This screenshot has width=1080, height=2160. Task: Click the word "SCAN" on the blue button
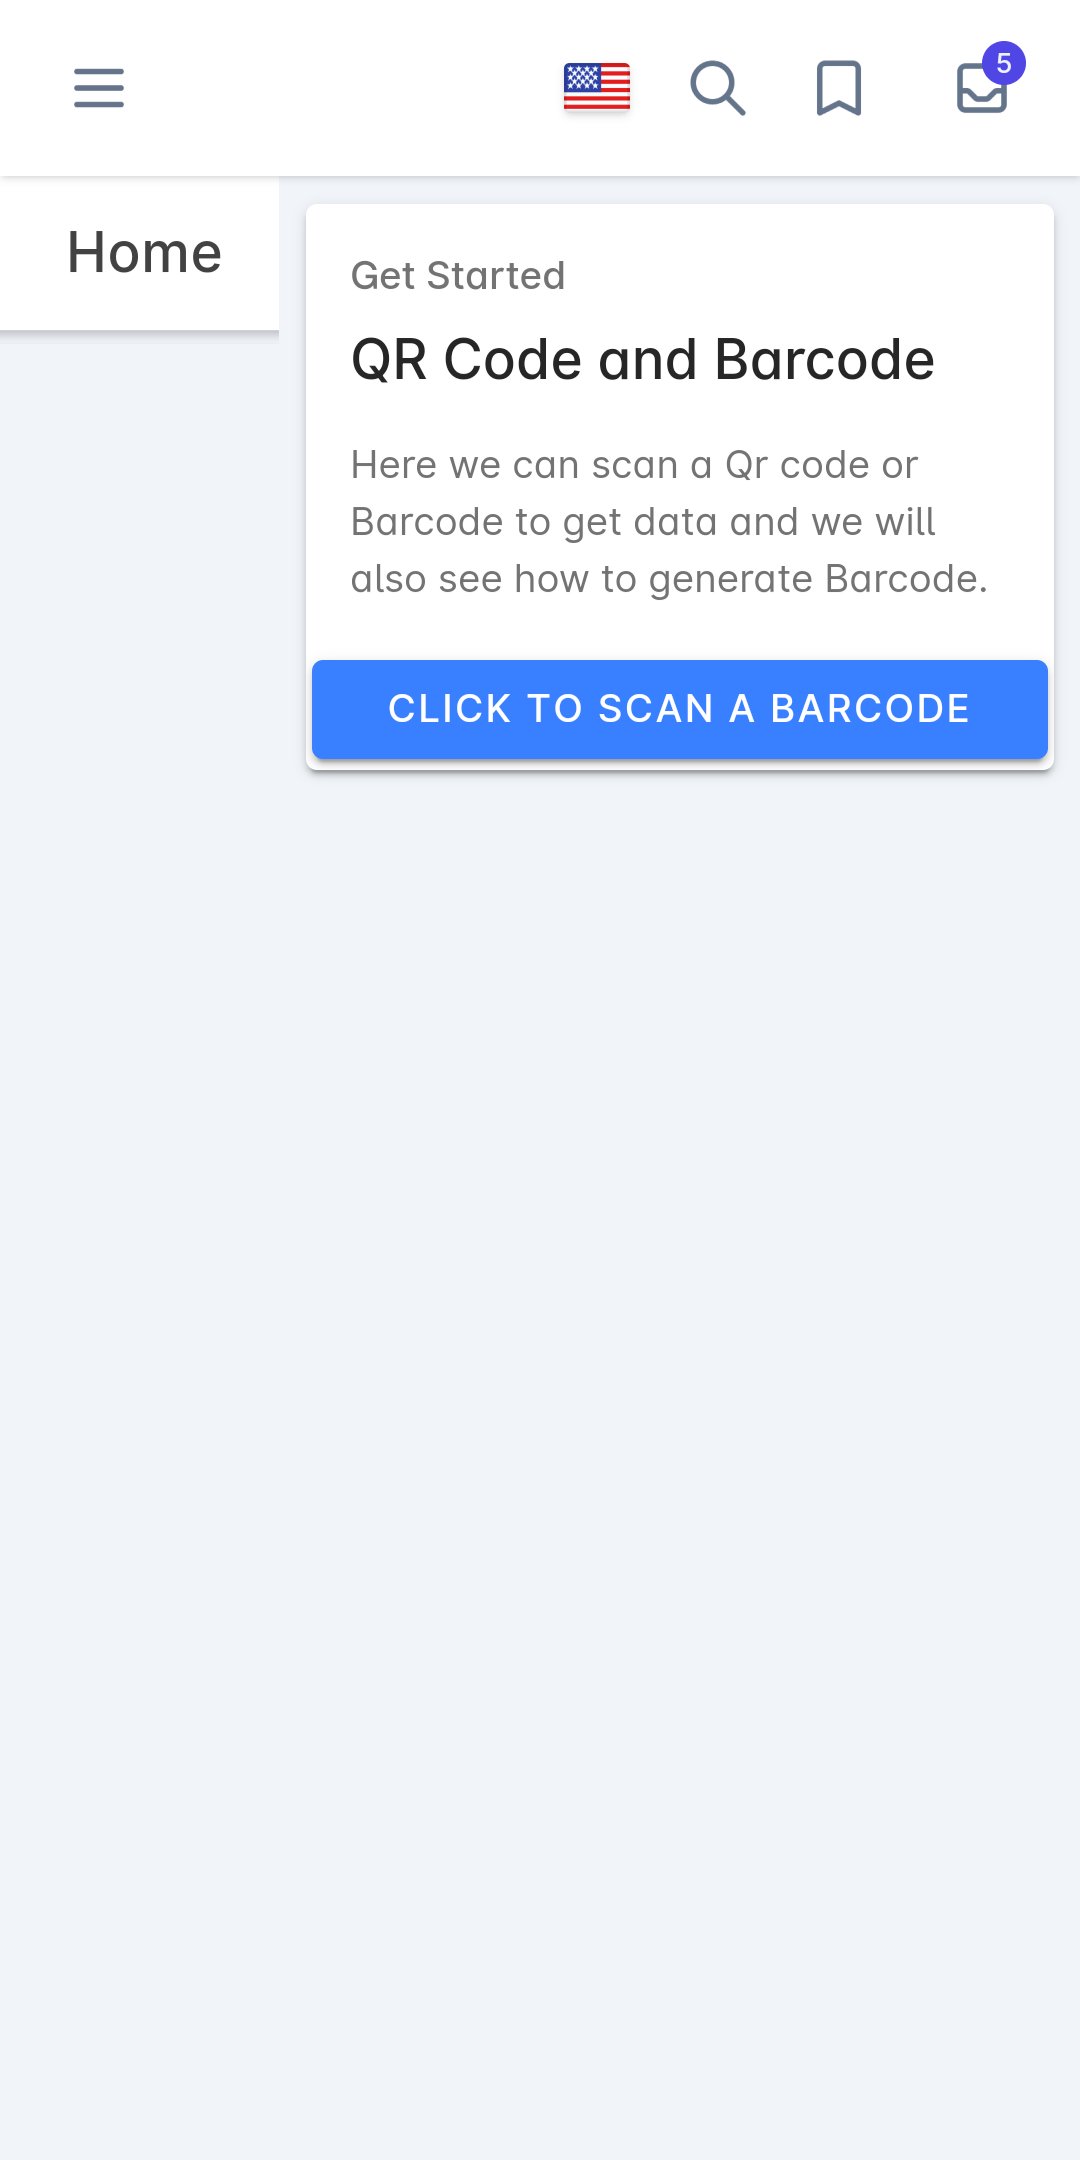(655, 709)
